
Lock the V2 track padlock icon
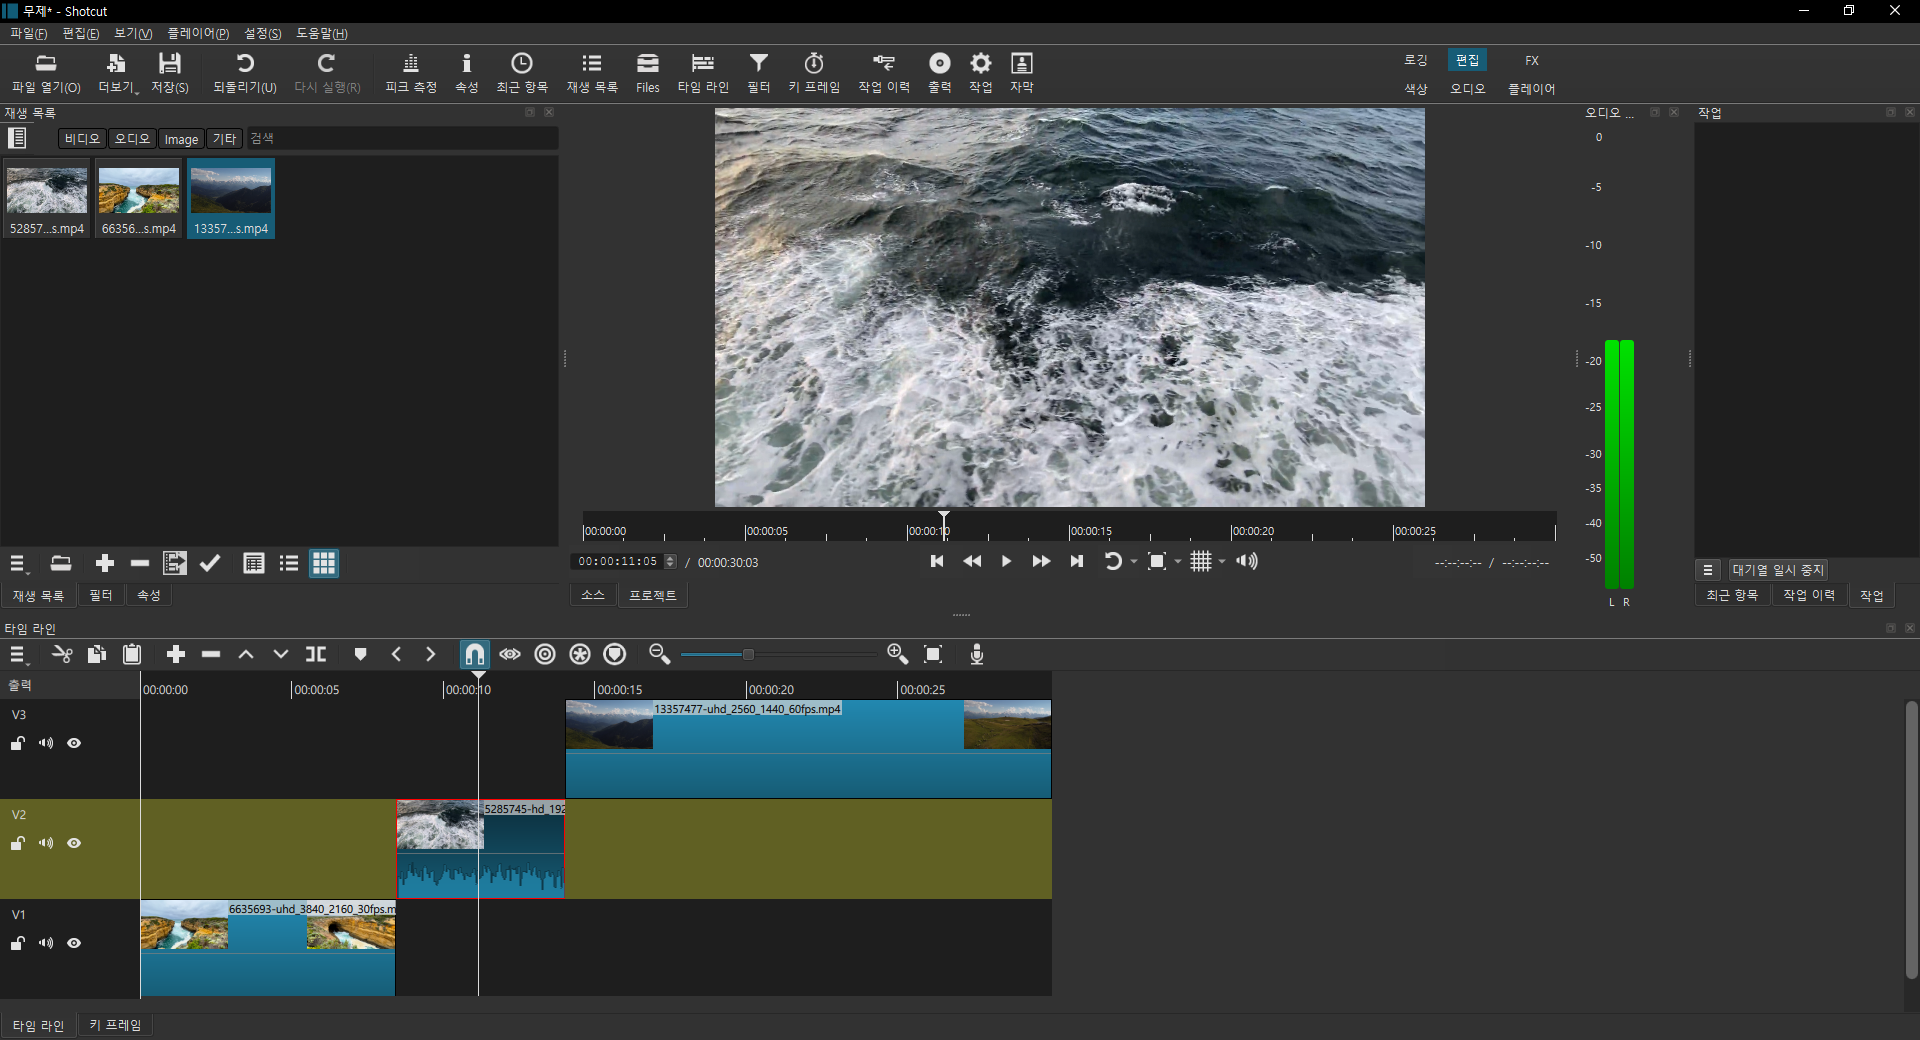18,843
